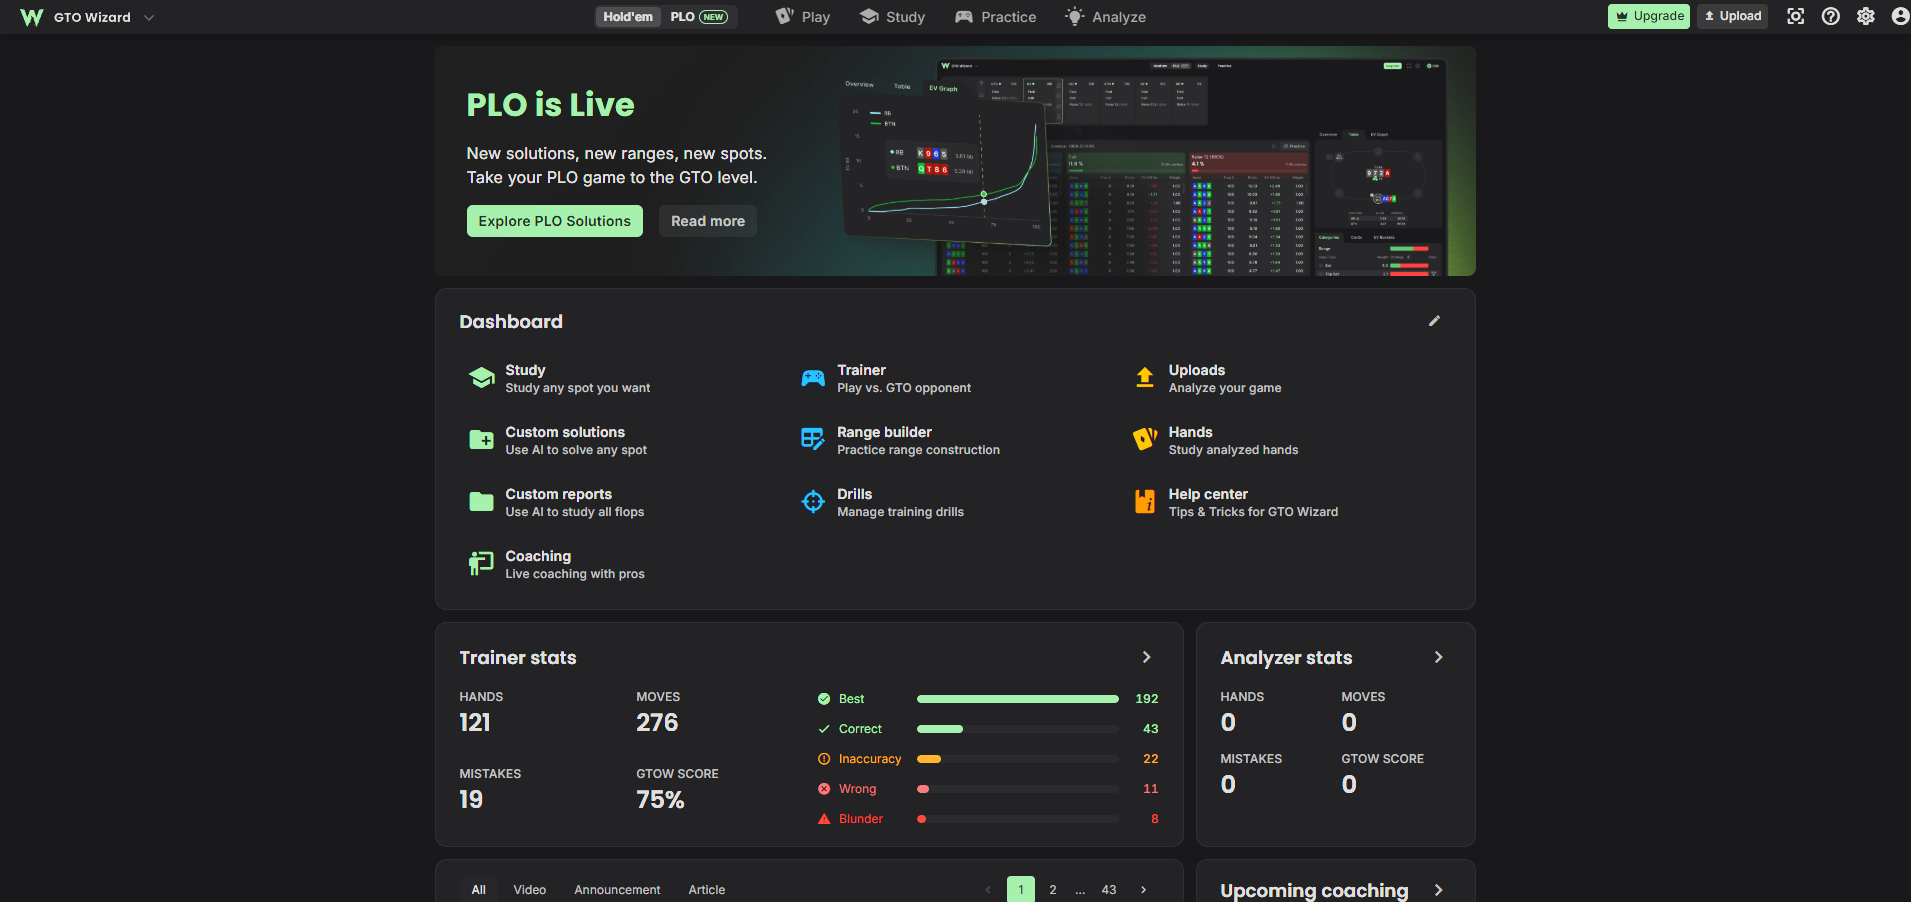Click the Correct moves progress bar

tap(1018, 729)
